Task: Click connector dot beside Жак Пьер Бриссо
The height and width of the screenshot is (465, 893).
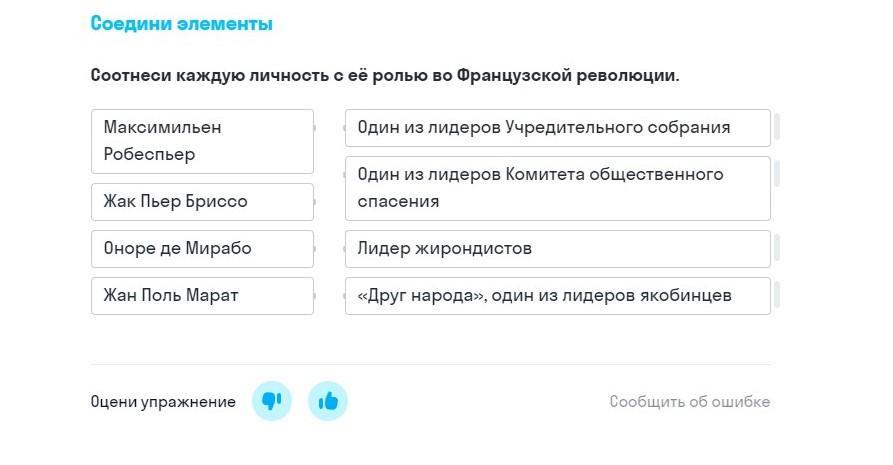Action: [x=315, y=202]
